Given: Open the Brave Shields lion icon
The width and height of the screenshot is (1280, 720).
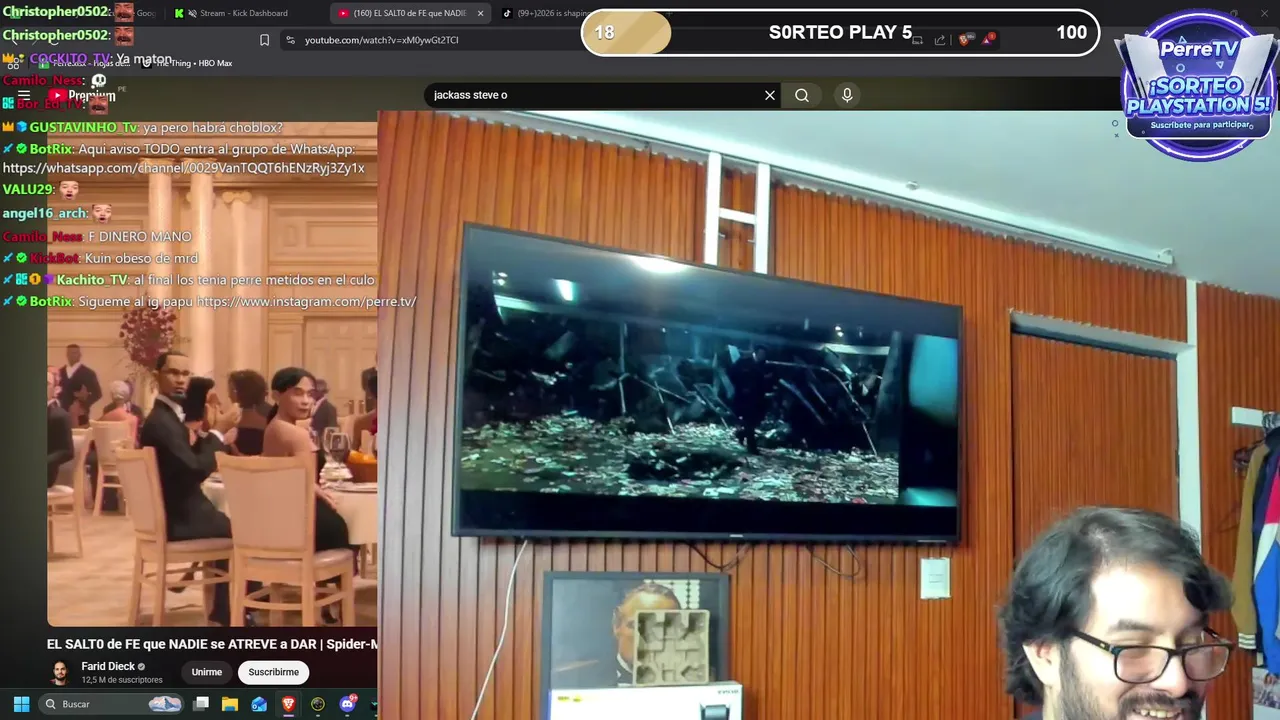Looking at the screenshot, I should (x=964, y=40).
